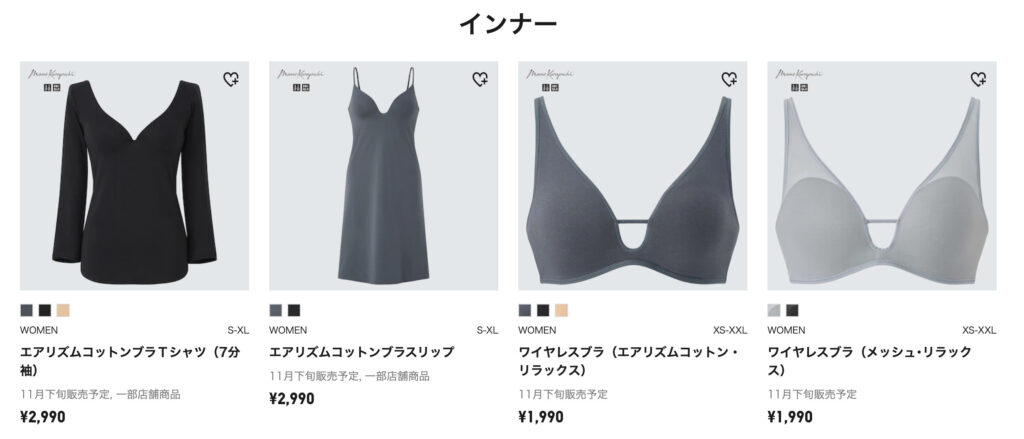The height and width of the screenshot is (439, 1024).
Task: Open the black bra T-shirt product image
Action: pos(135,176)
